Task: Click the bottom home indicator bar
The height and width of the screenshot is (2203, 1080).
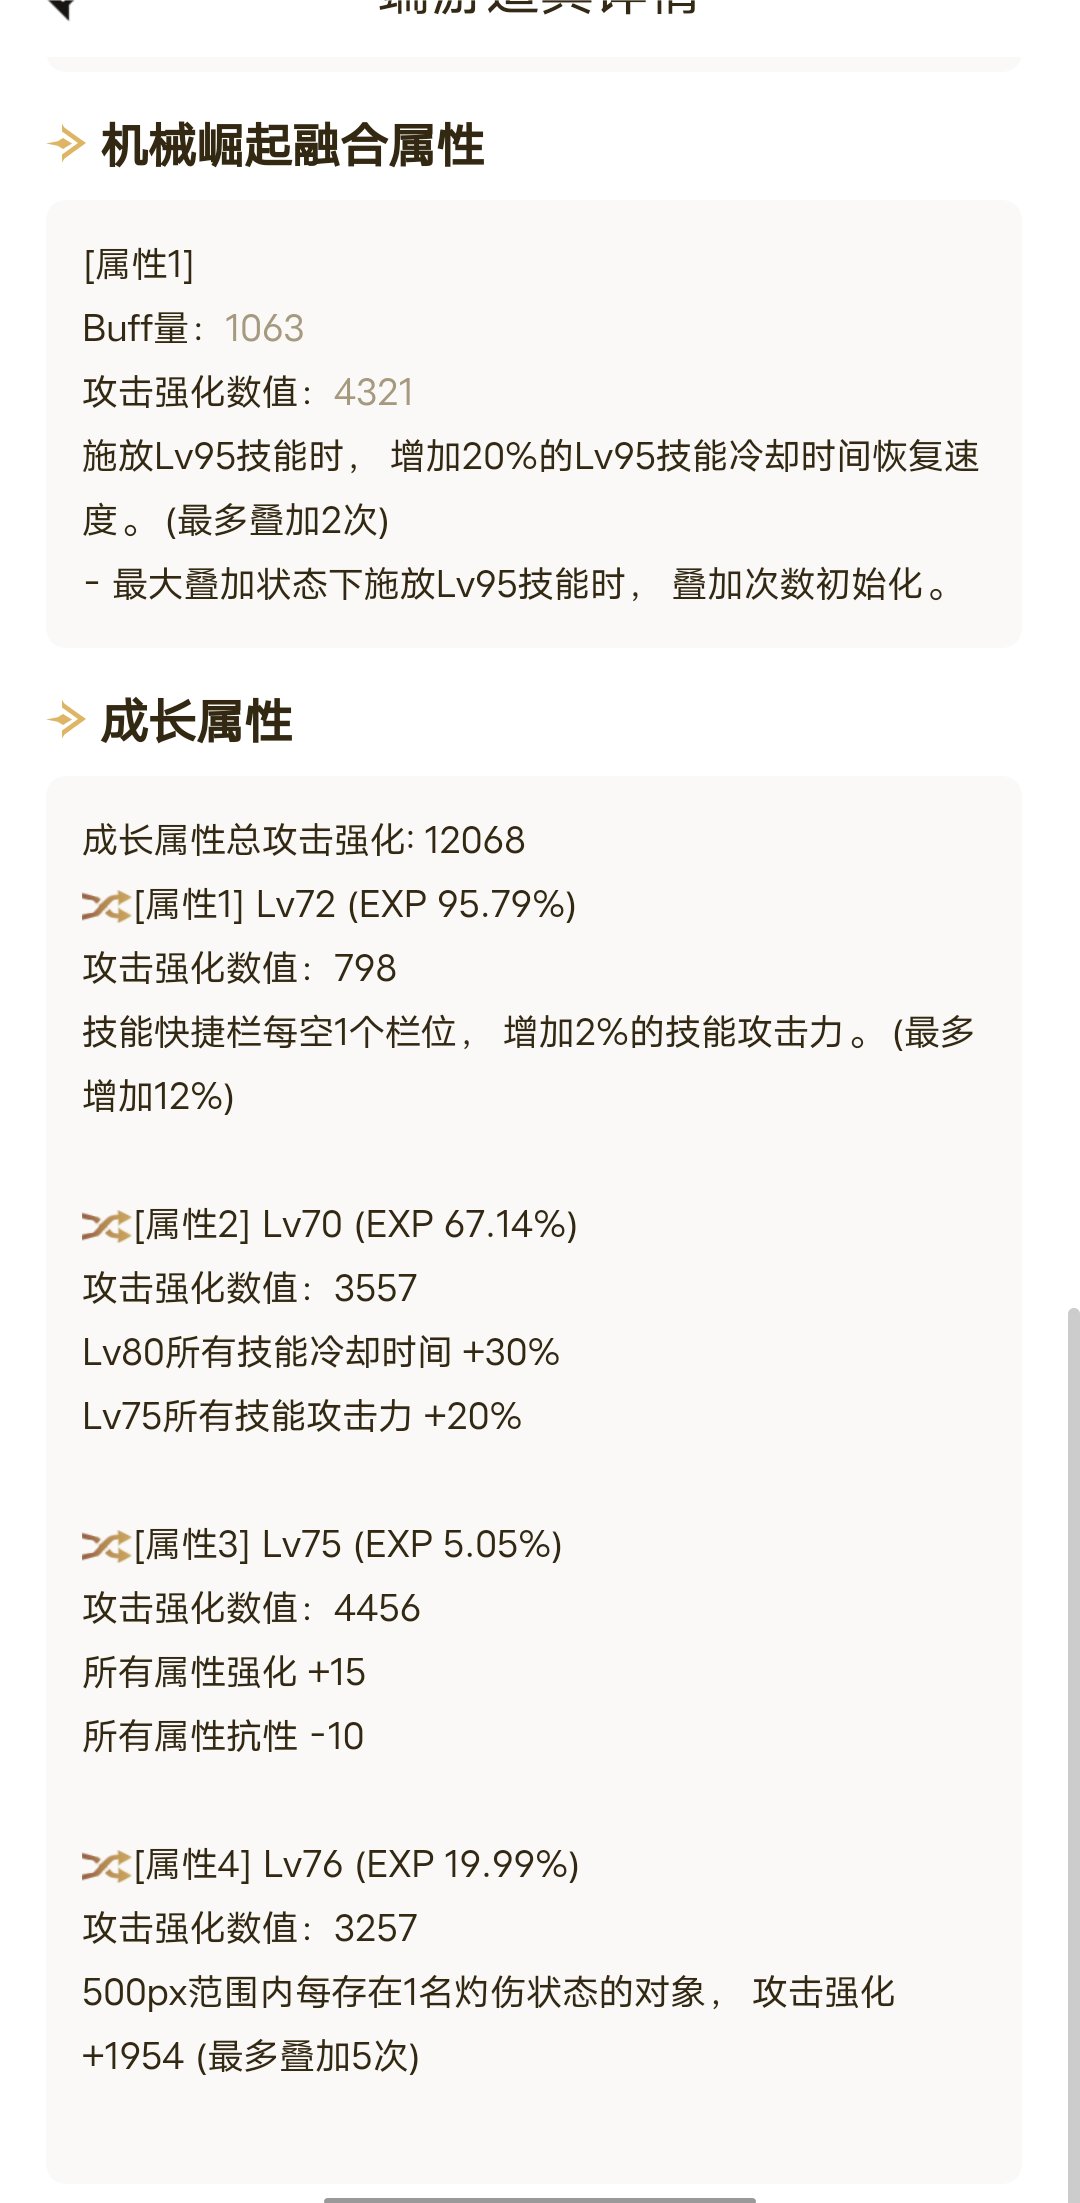Action: tap(540, 2199)
